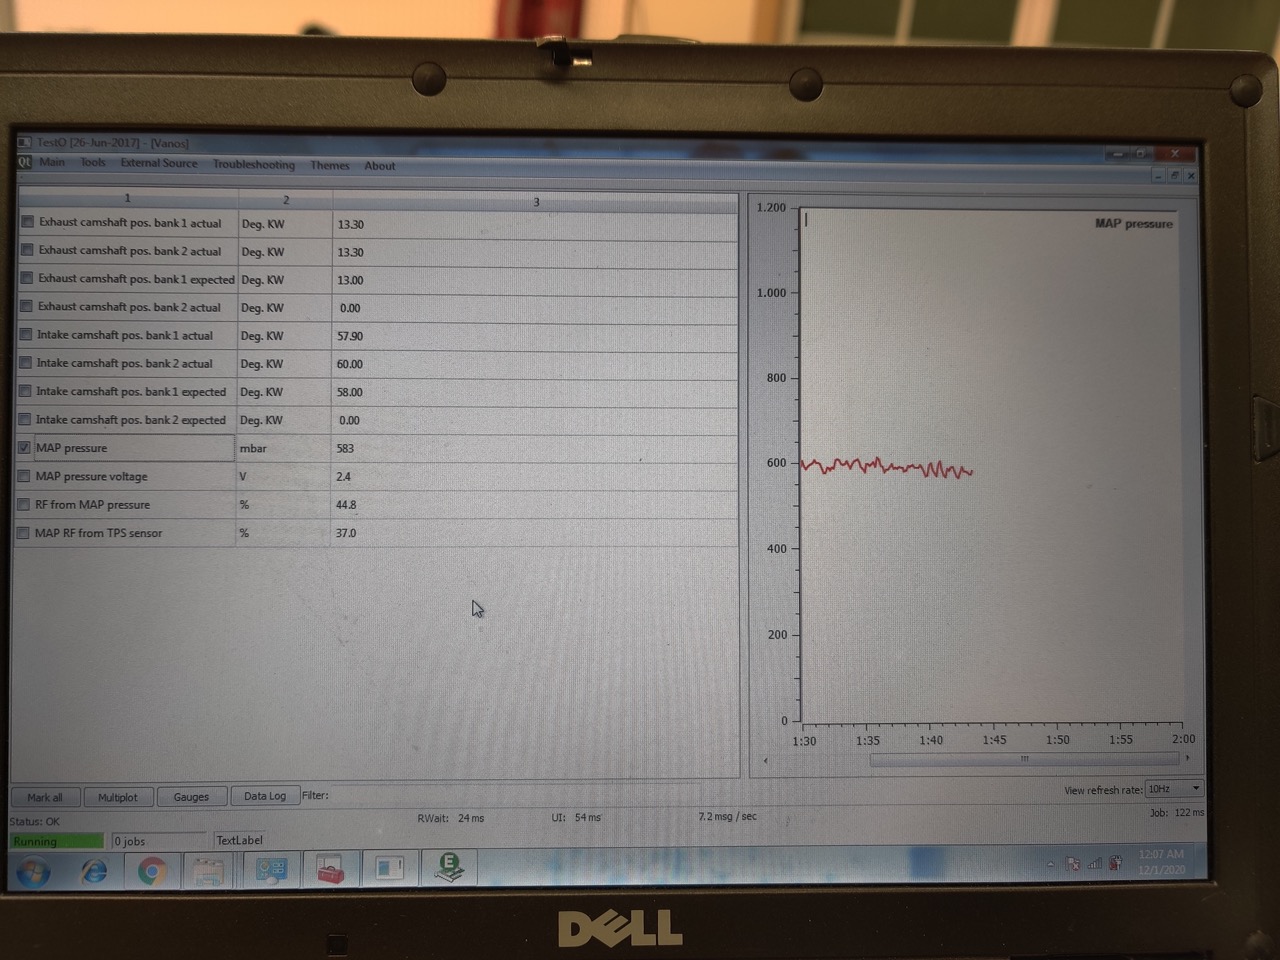Open the red toolbox taskbar icon

coord(330,869)
